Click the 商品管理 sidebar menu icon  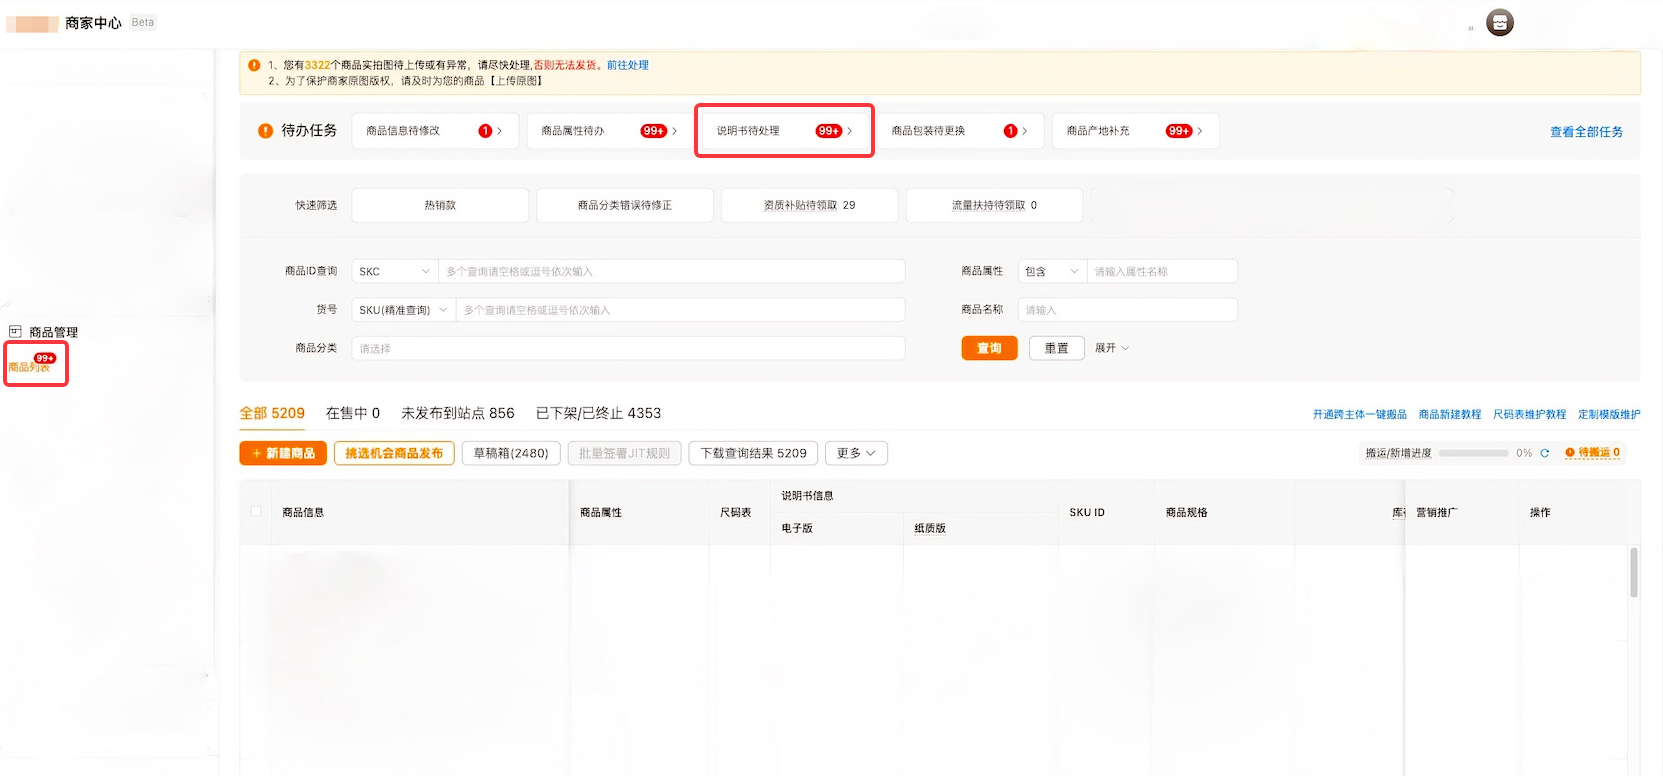coord(15,332)
